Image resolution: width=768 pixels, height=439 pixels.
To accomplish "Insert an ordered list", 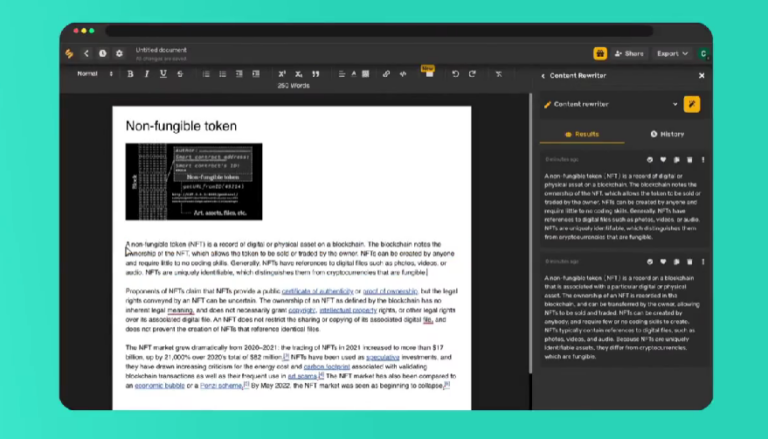I will click(x=206, y=74).
